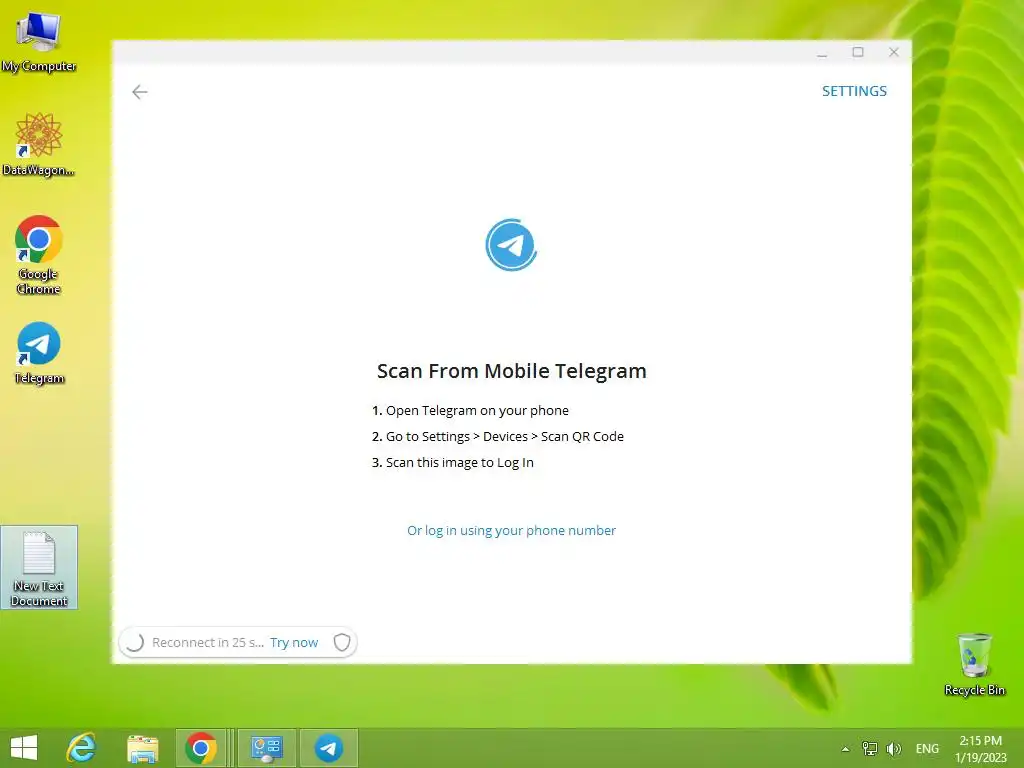Click the reconnect loading spinner icon

pyautogui.click(x=135, y=643)
